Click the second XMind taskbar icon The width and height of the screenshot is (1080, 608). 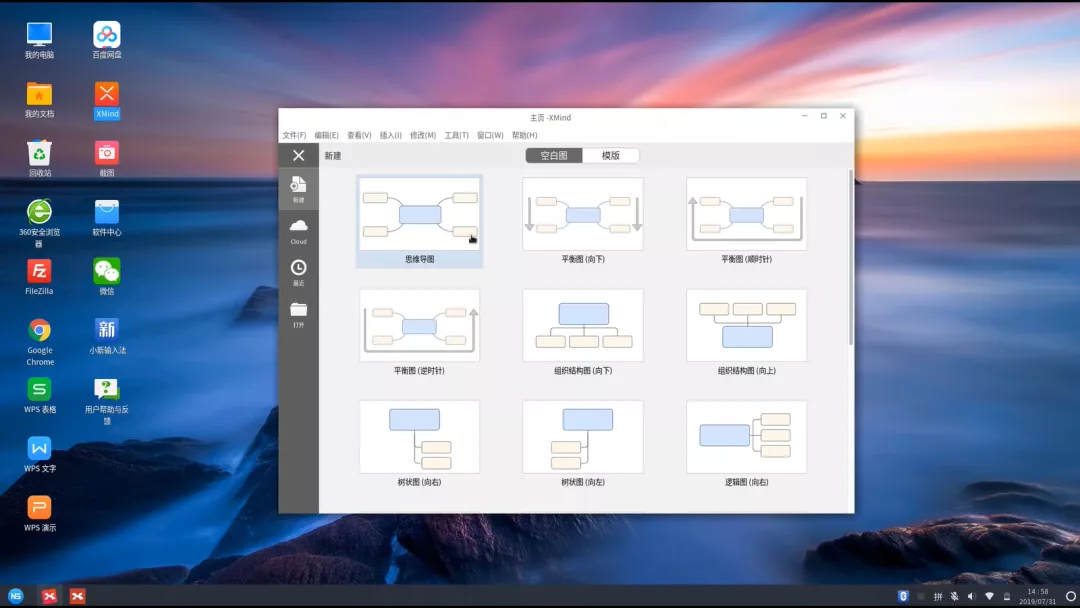click(x=77, y=596)
